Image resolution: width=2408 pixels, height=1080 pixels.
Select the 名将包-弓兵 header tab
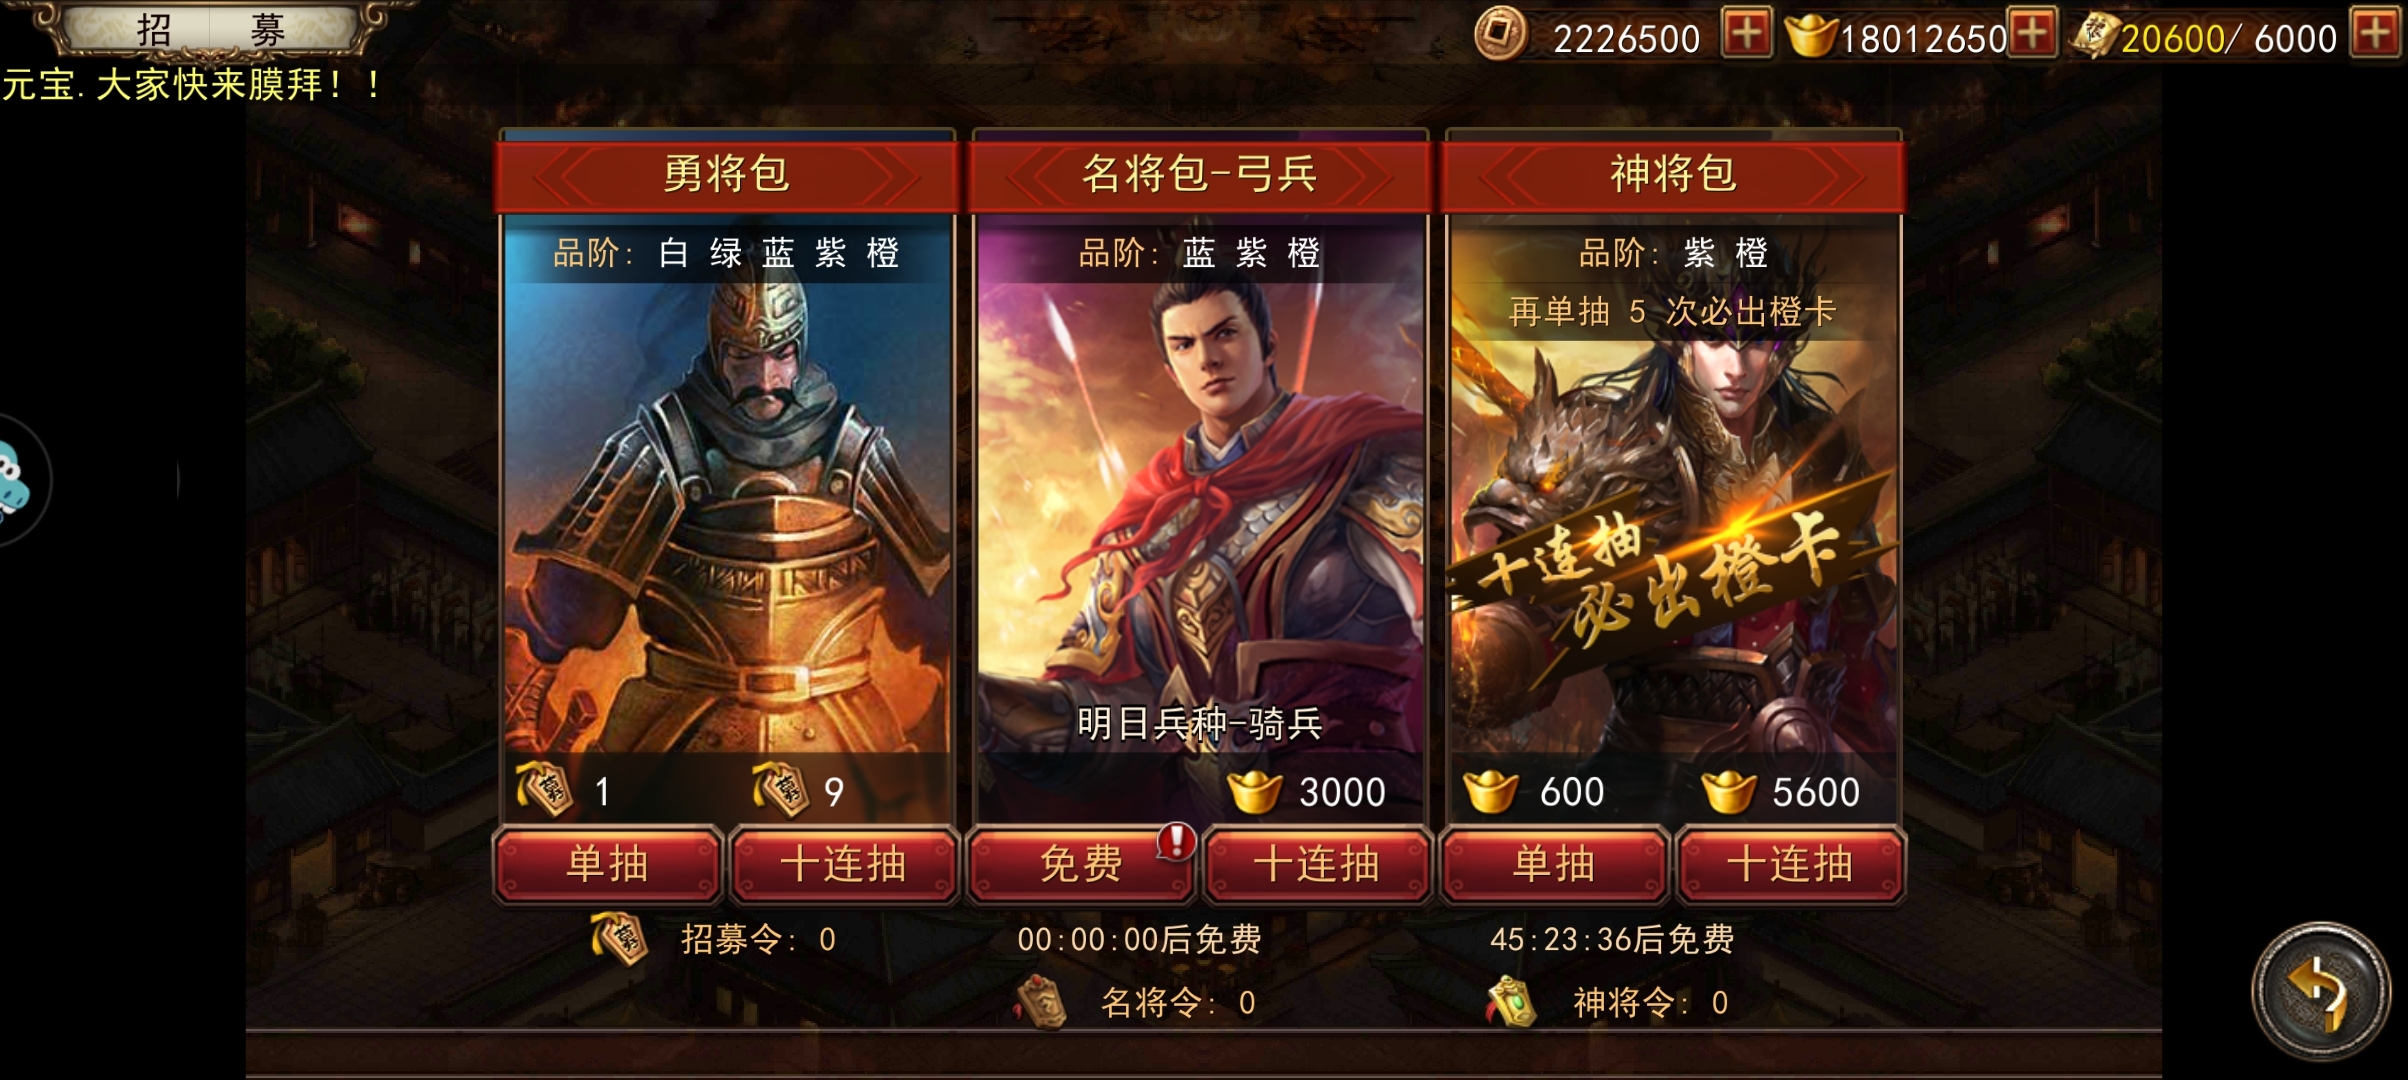1200,175
